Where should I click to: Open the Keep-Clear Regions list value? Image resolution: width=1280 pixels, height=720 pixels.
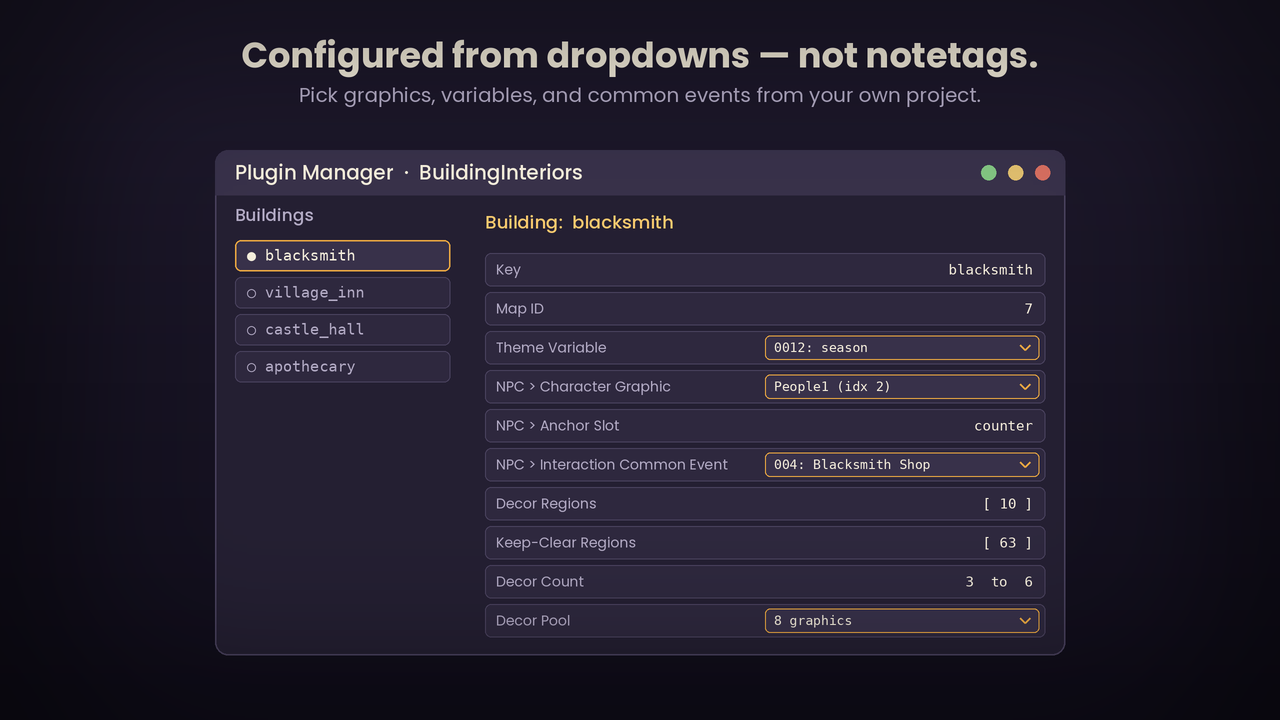(x=1007, y=543)
